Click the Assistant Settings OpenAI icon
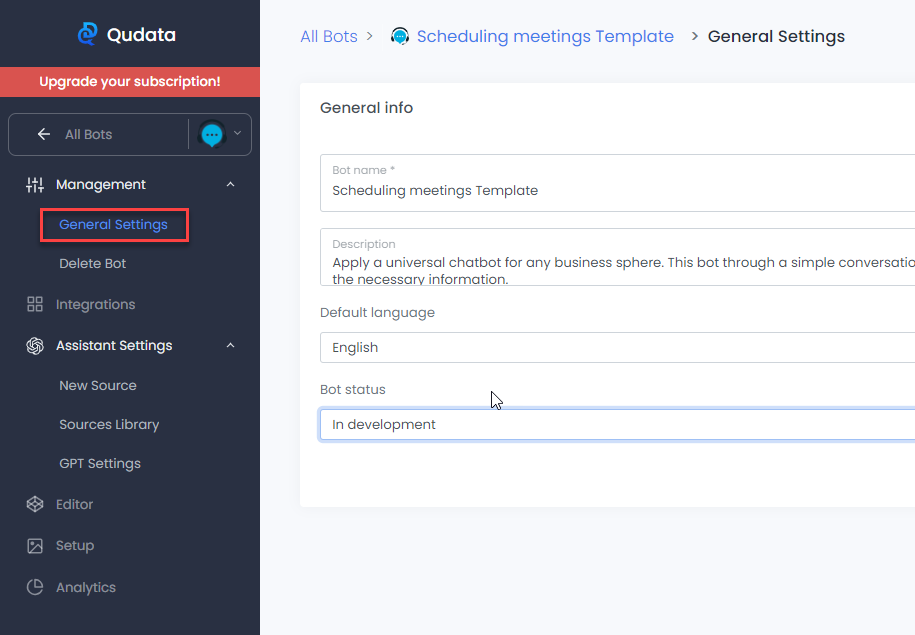This screenshot has height=635, width=915. [35, 345]
